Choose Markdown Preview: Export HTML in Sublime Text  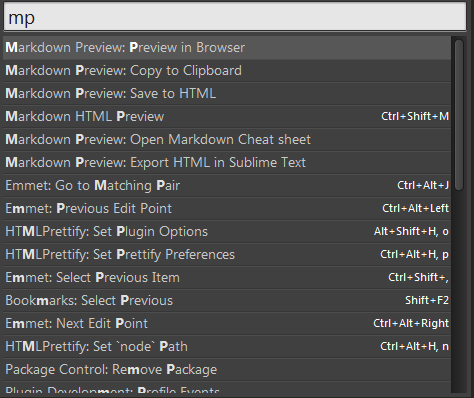(x=227, y=163)
